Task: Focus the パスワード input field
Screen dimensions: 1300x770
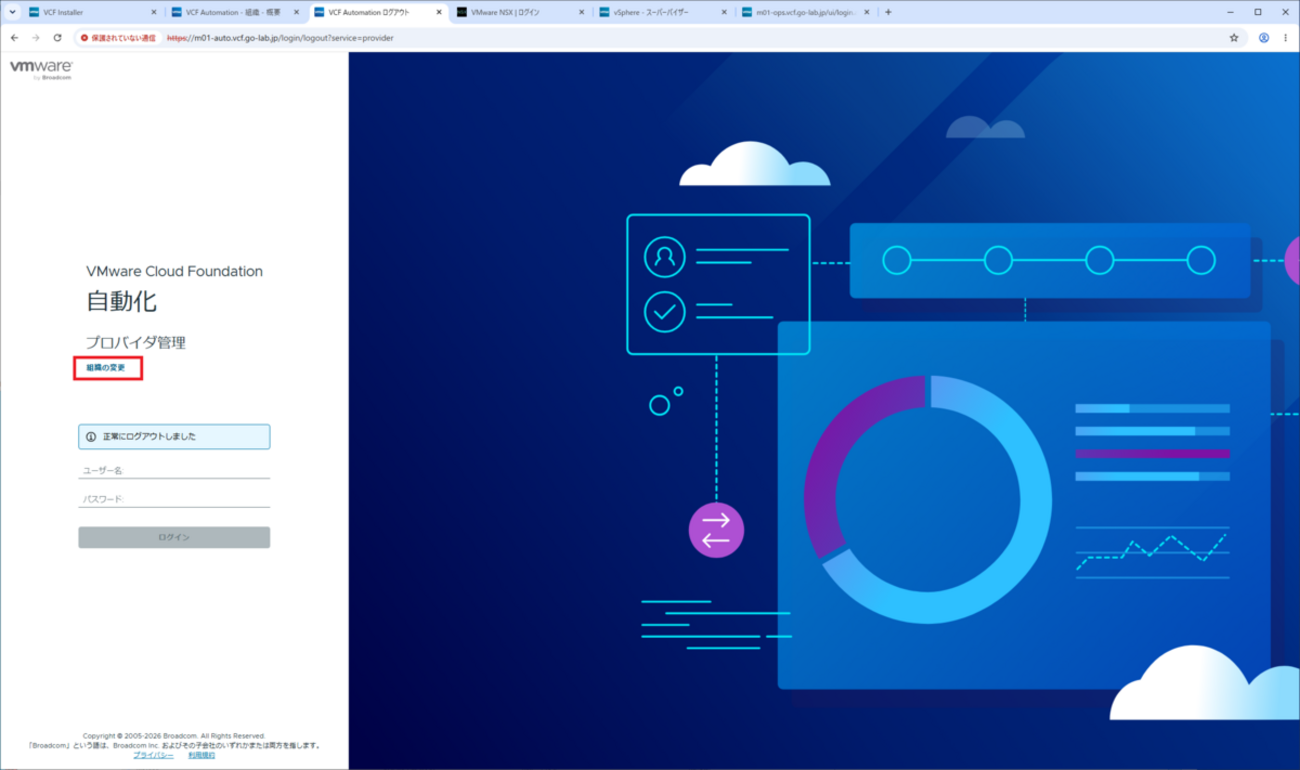Action: coord(174,498)
